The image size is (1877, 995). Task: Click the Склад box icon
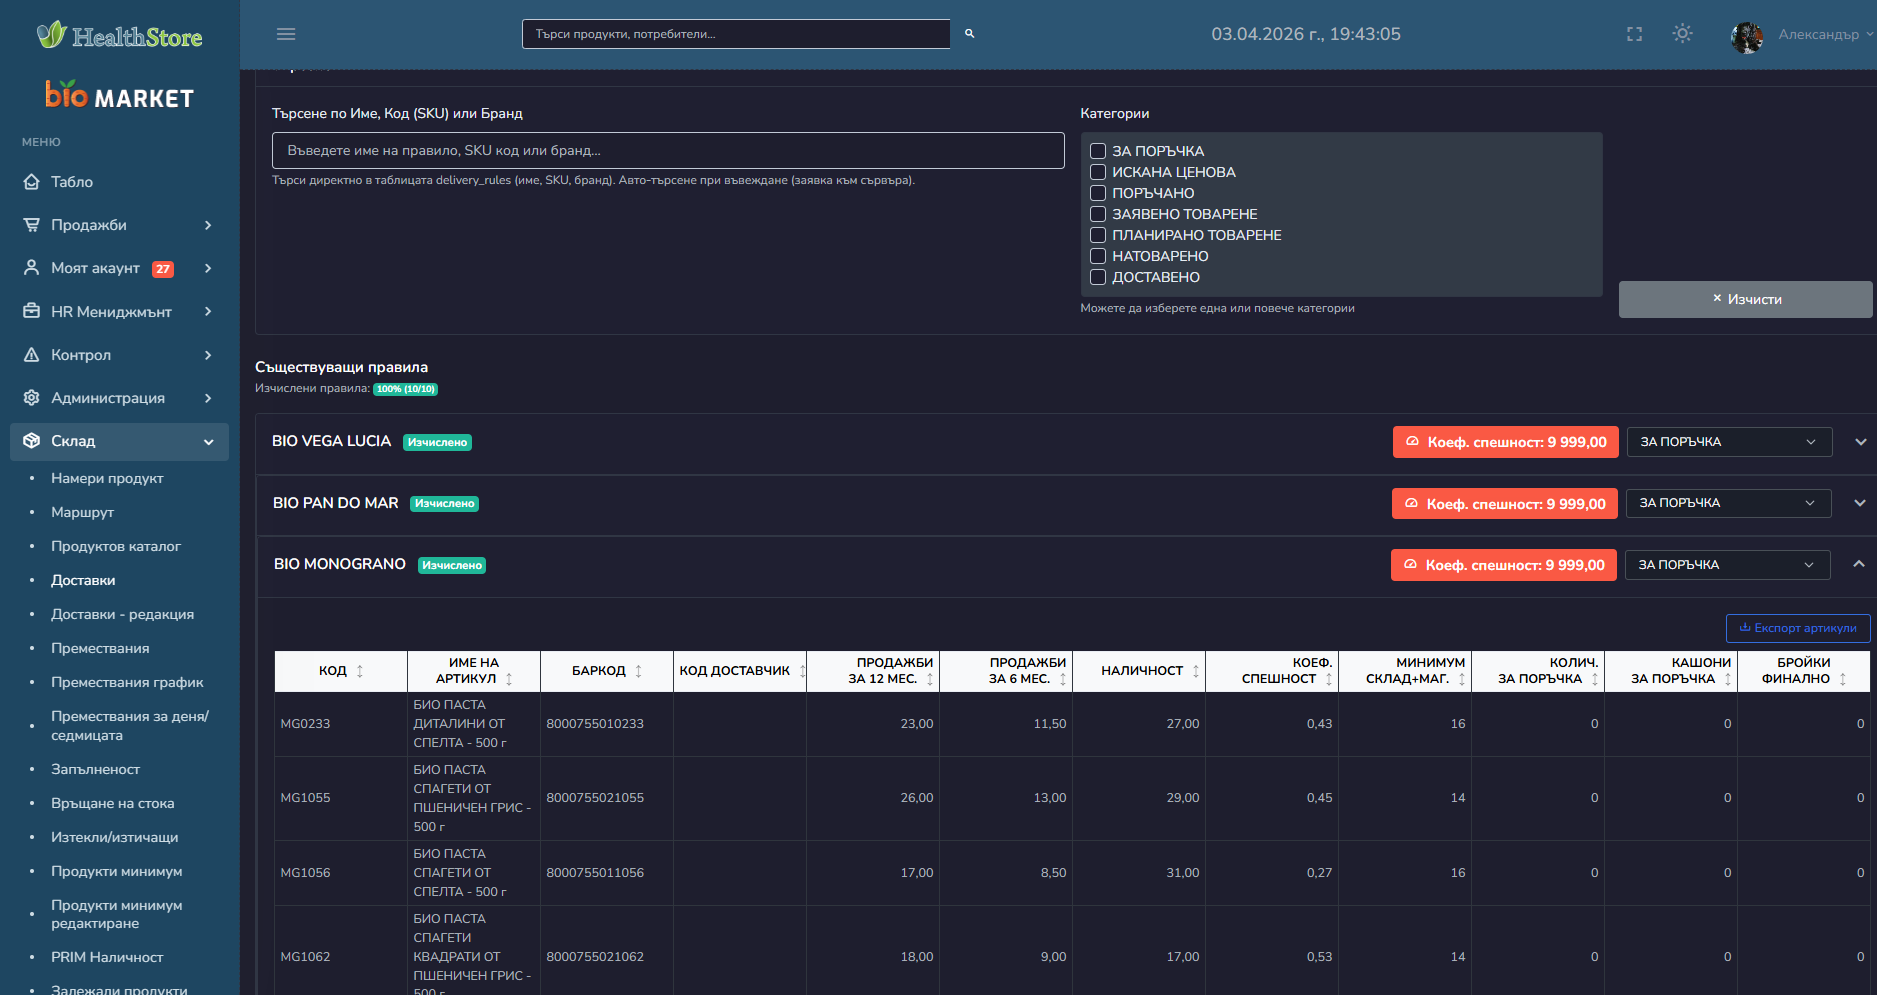point(32,441)
